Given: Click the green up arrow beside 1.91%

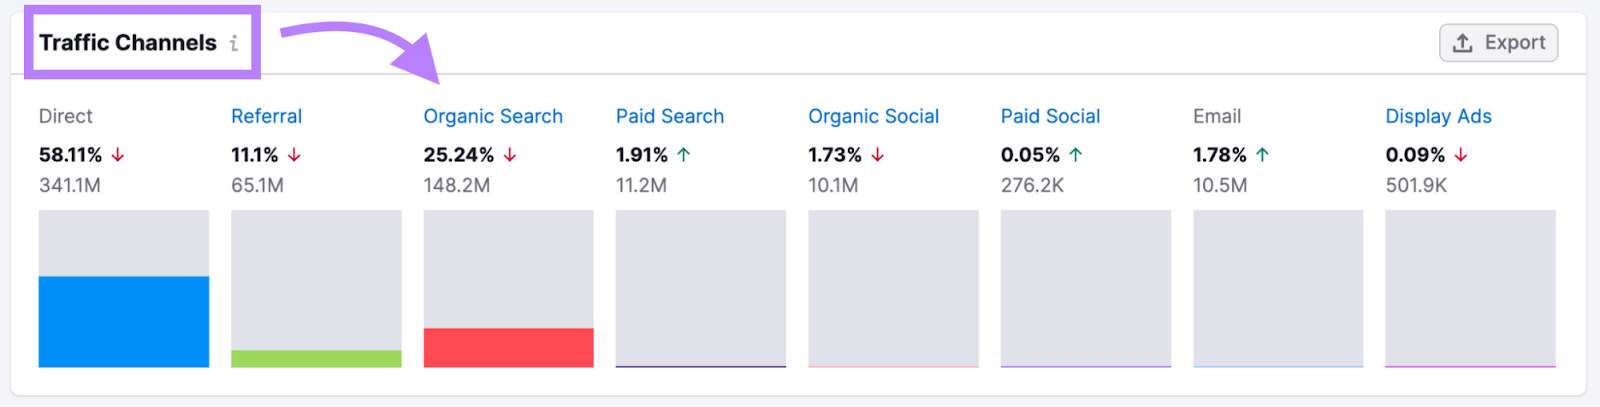Looking at the screenshot, I should point(684,155).
